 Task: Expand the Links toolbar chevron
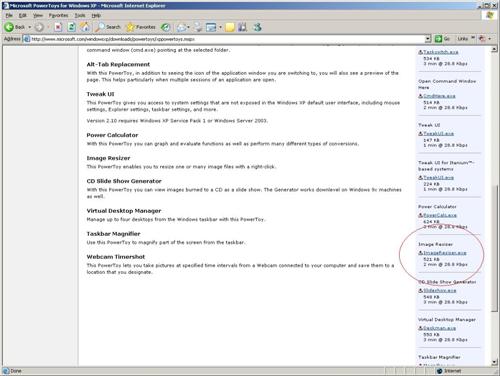tap(473, 38)
